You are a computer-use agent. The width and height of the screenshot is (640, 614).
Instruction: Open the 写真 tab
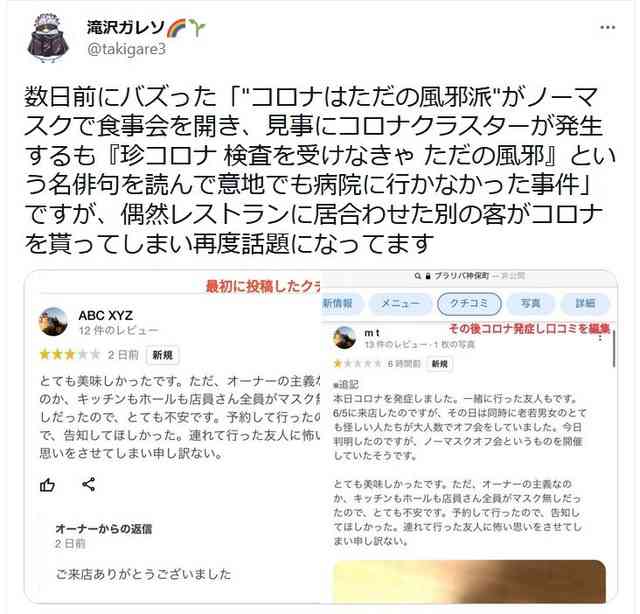tap(530, 303)
